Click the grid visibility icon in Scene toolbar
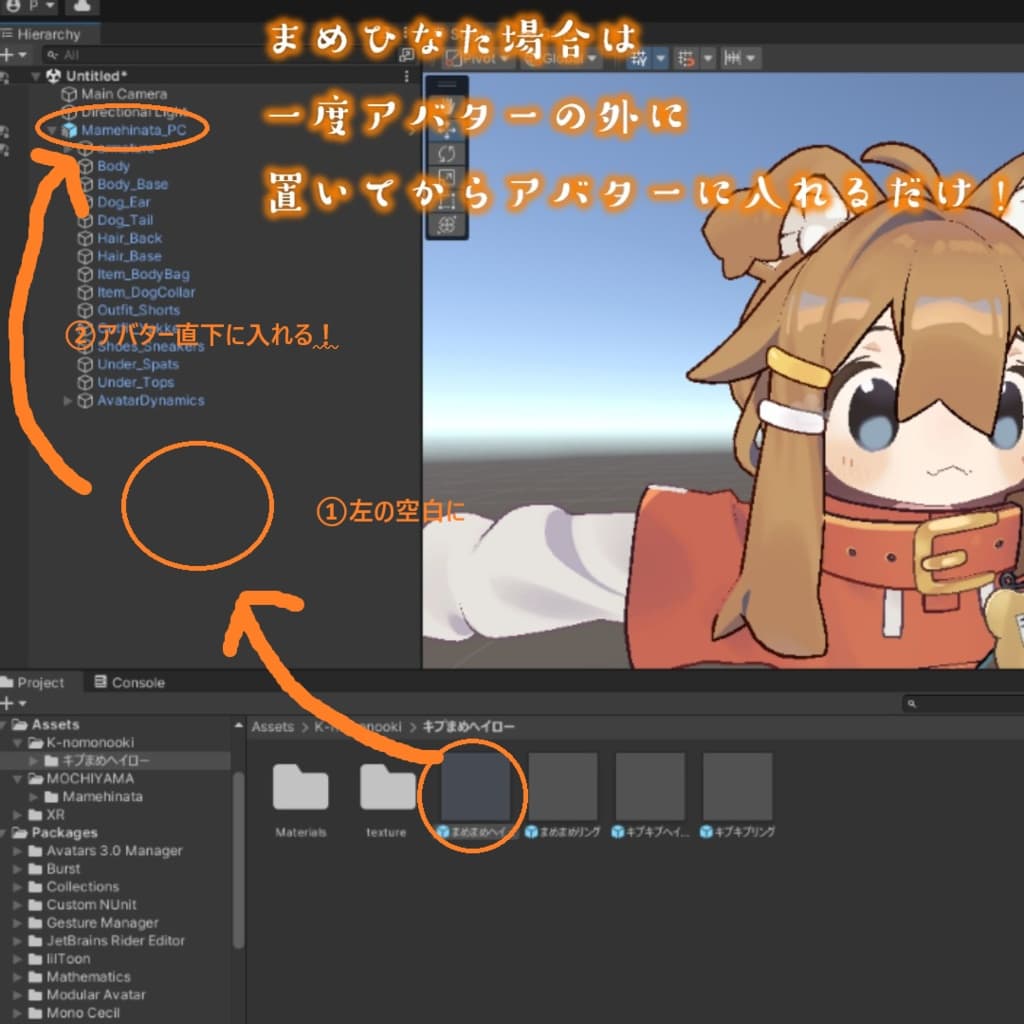 [638, 58]
